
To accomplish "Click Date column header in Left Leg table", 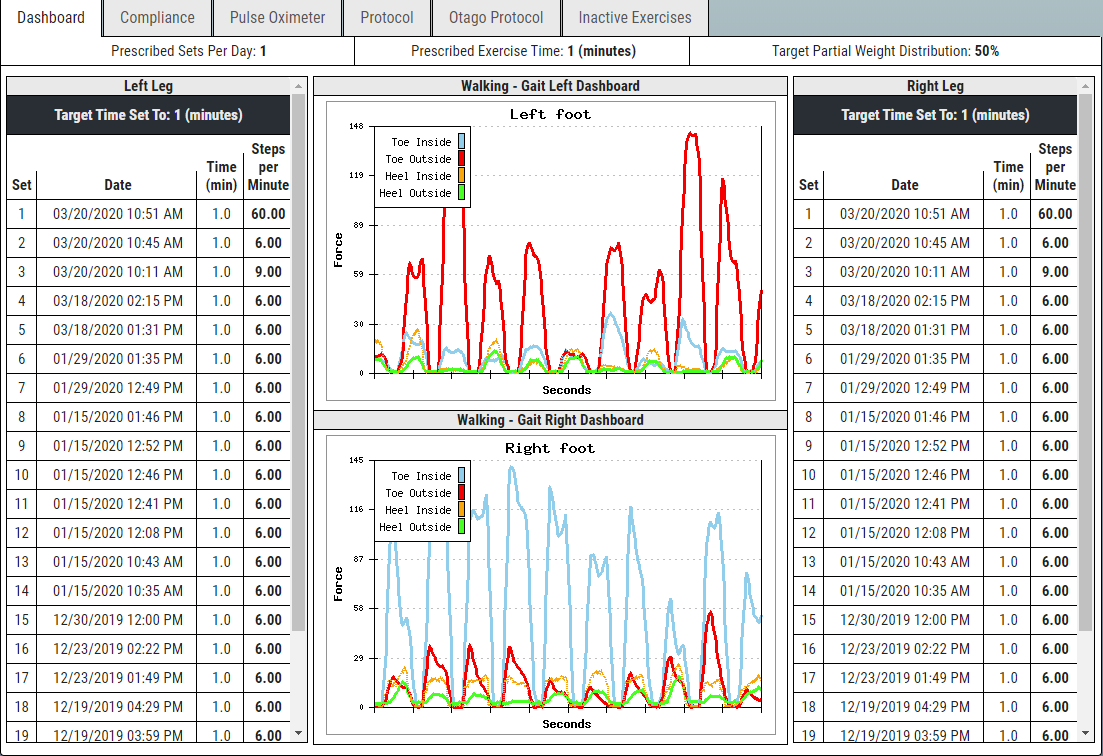I will (117, 184).
